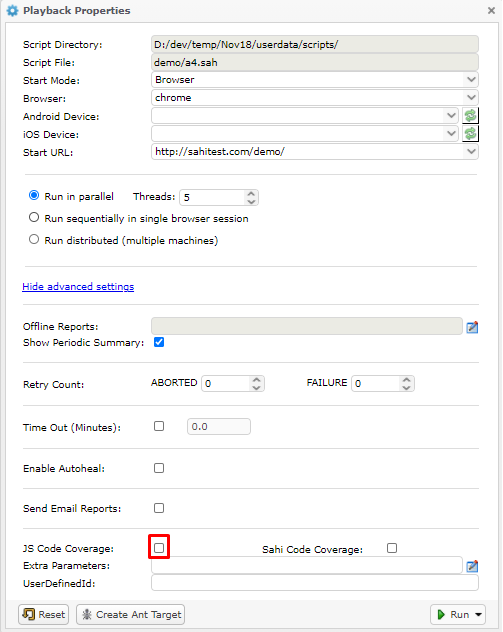Click Create Ant Target button
Screen dimensions: 503x632
click(x=131, y=615)
